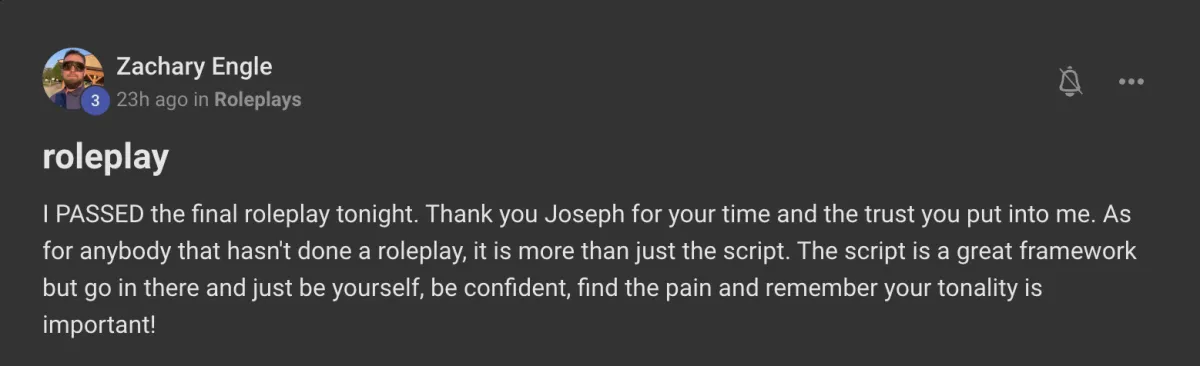Click the word important! ending the post
Image resolution: width=1200 pixels, height=366 pixels.
click(x=99, y=326)
